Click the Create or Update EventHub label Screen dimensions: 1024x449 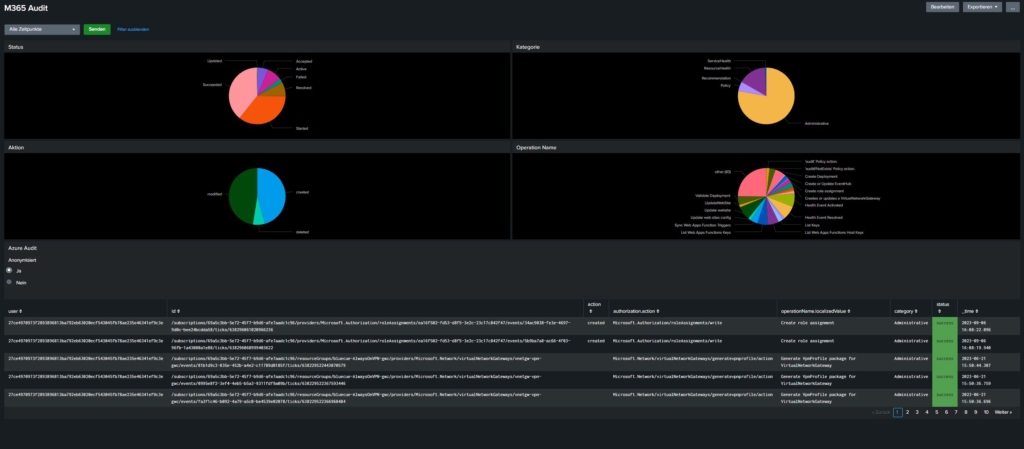point(828,184)
